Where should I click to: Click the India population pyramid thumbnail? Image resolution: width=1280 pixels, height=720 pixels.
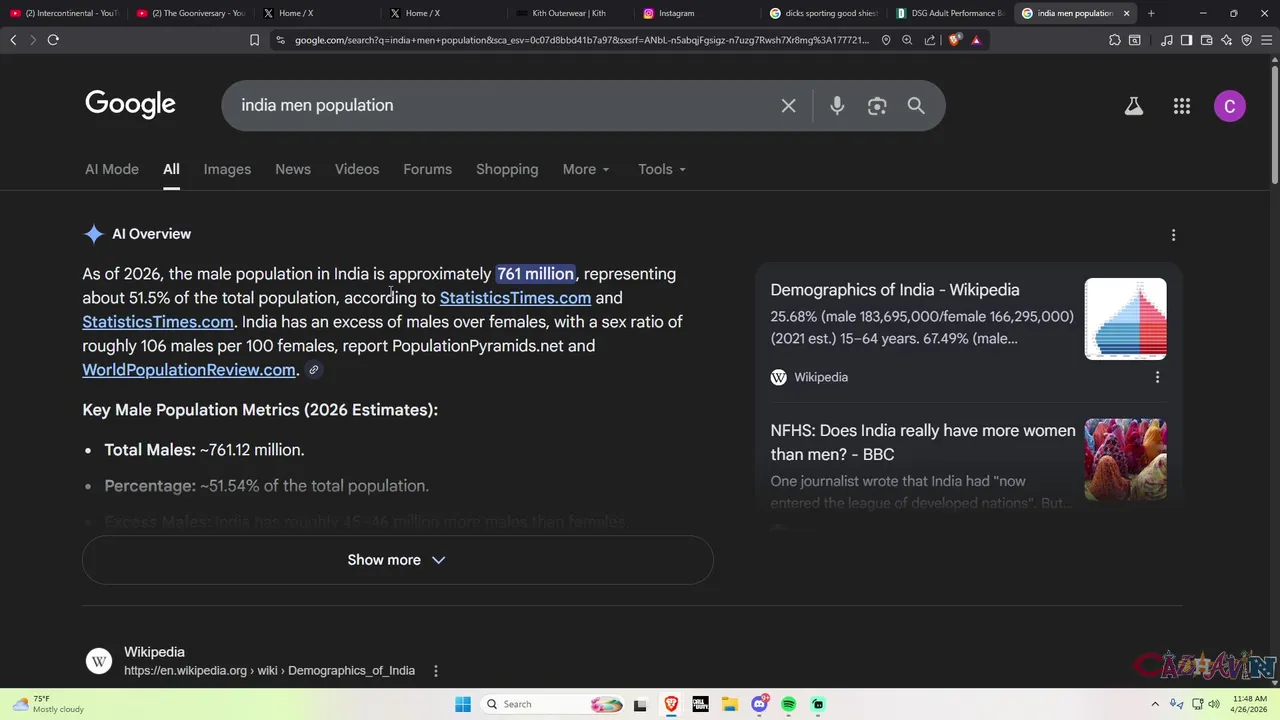(x=1125, y=319)
